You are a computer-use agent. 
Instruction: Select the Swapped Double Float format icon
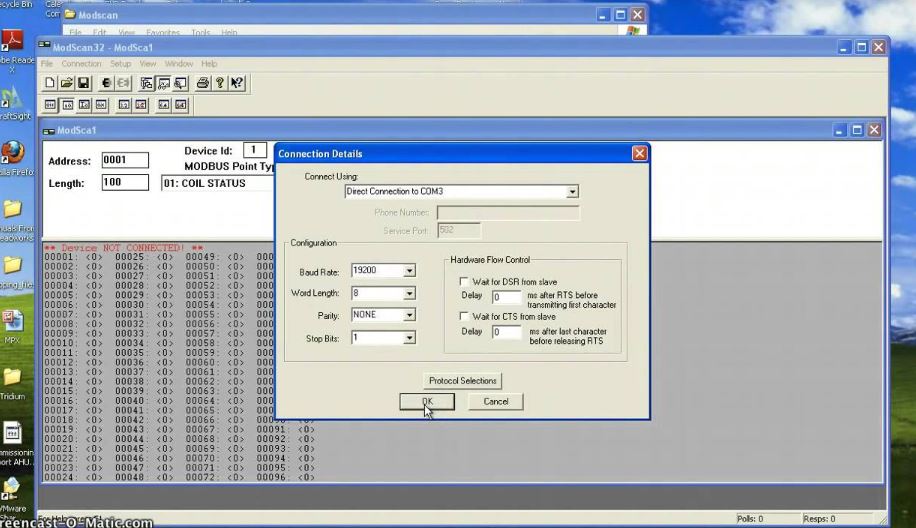181,105
